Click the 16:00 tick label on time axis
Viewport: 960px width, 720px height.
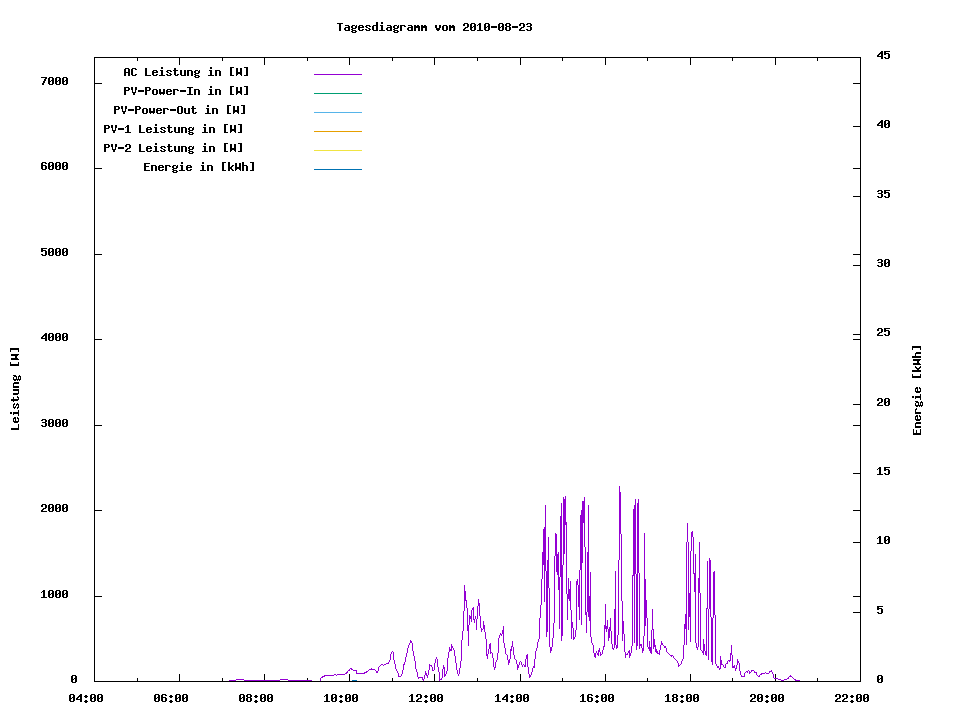[x=596, y=698]
